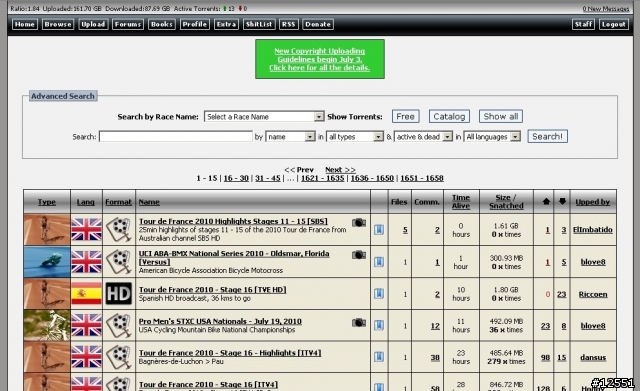Click the Spanish flag in Stage 16 TVE HD row
The image size is (640, 391).
[86, 293]
